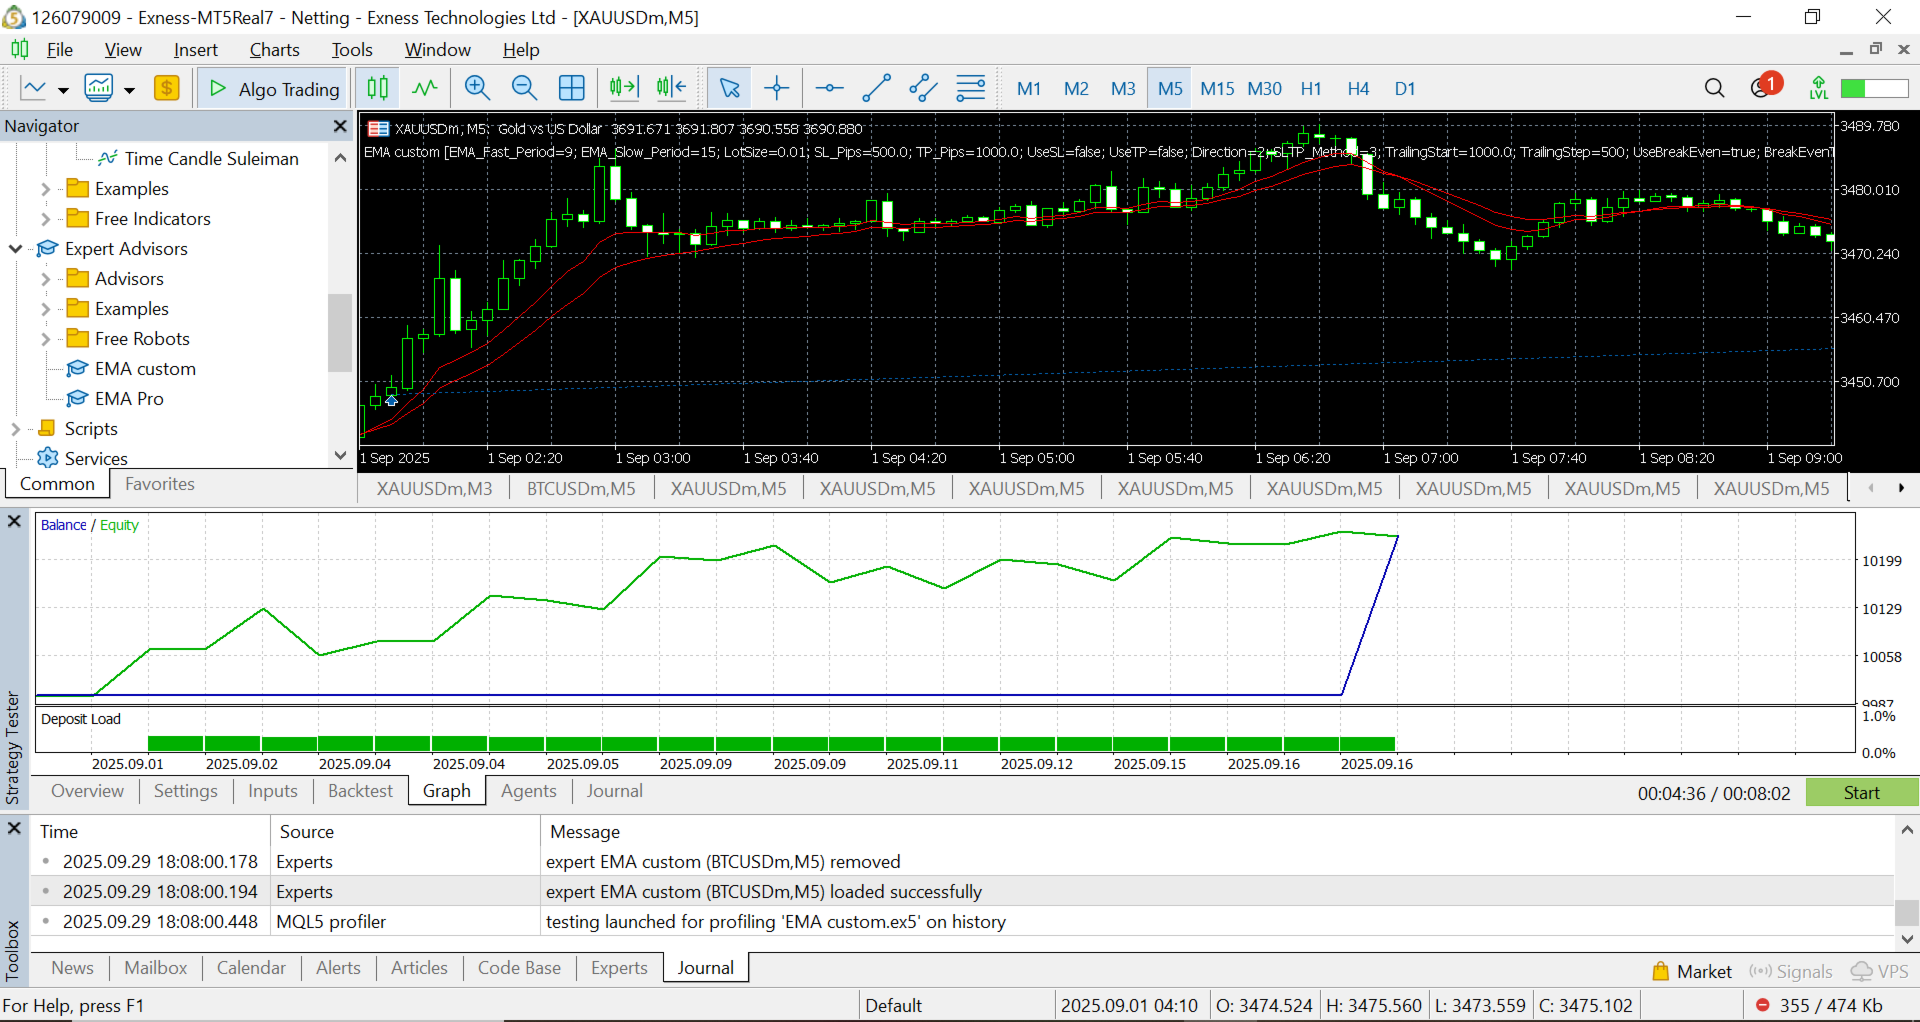Select the M15 timeframe button
The image size is (1920, 1022).
tap(1217, 88)
